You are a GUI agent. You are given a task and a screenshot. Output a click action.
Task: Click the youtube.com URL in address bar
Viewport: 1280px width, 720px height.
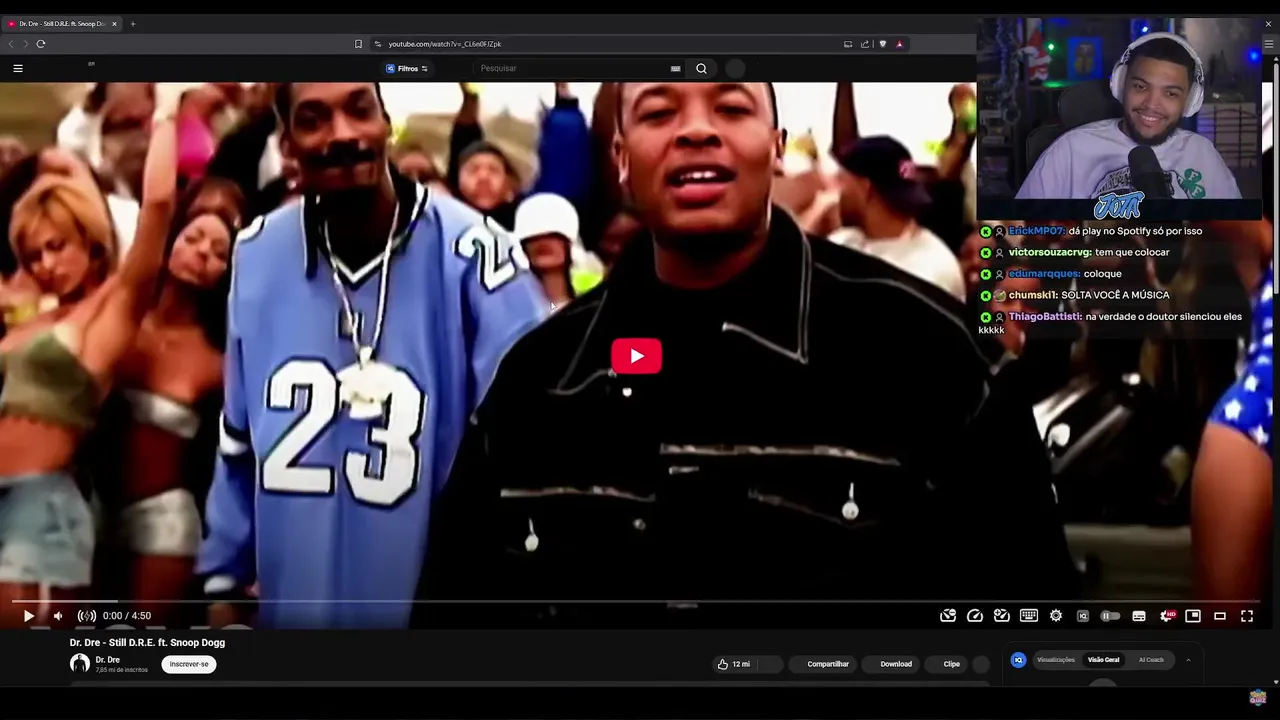pos(445,44)
